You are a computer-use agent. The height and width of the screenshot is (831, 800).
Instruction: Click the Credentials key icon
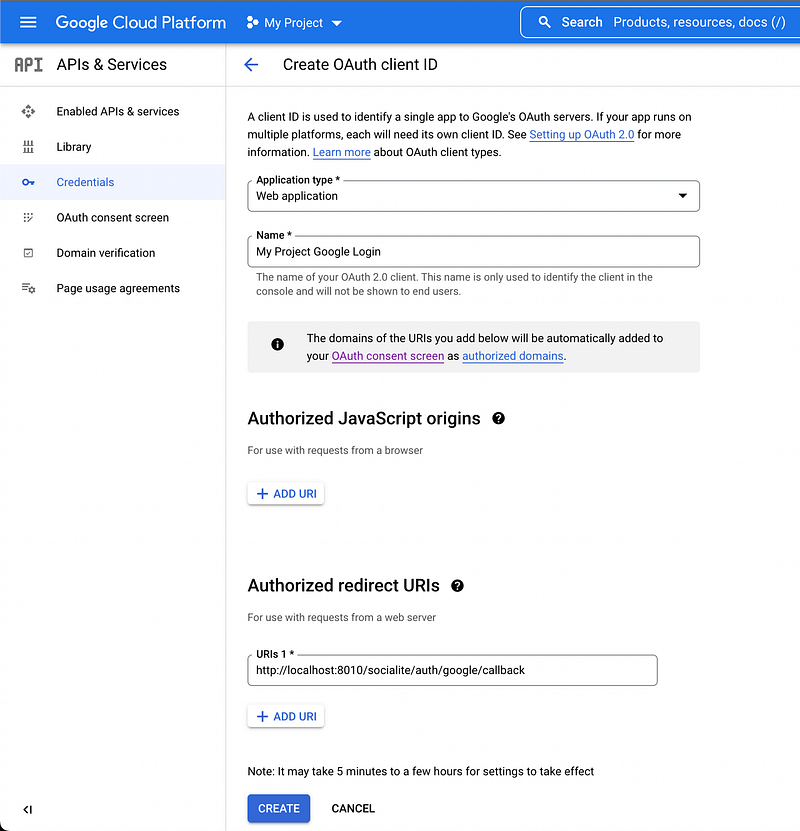[28, 182]
